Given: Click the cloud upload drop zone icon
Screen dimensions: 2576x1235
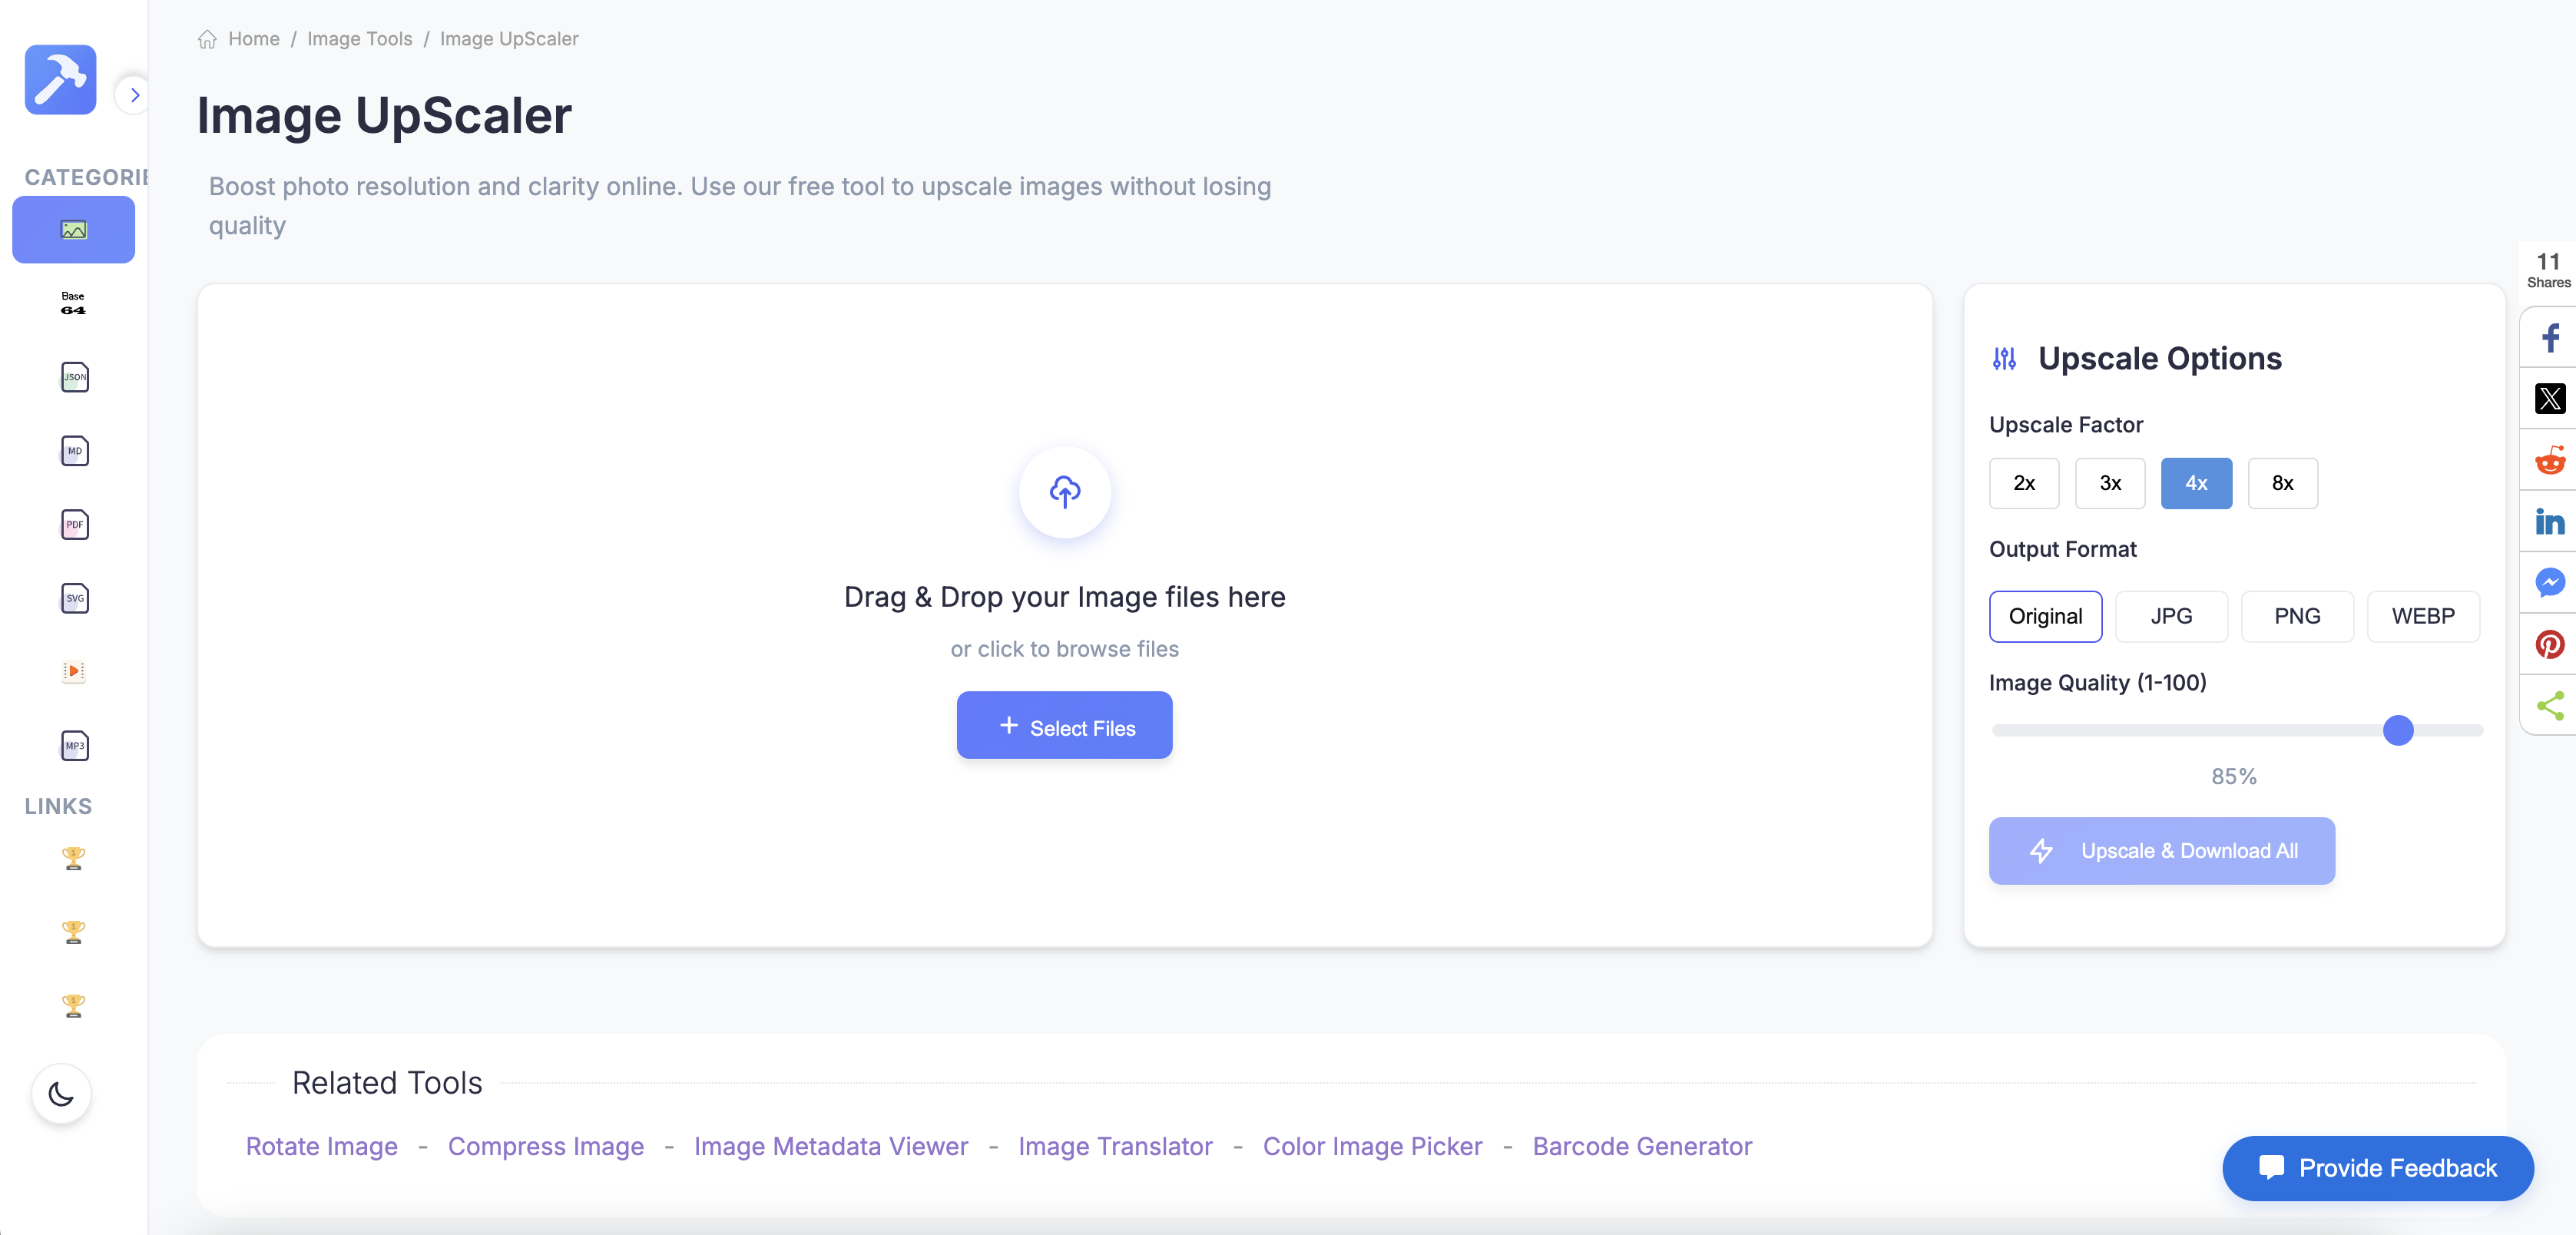Looking at the screenshot, I should (1064, 491).
